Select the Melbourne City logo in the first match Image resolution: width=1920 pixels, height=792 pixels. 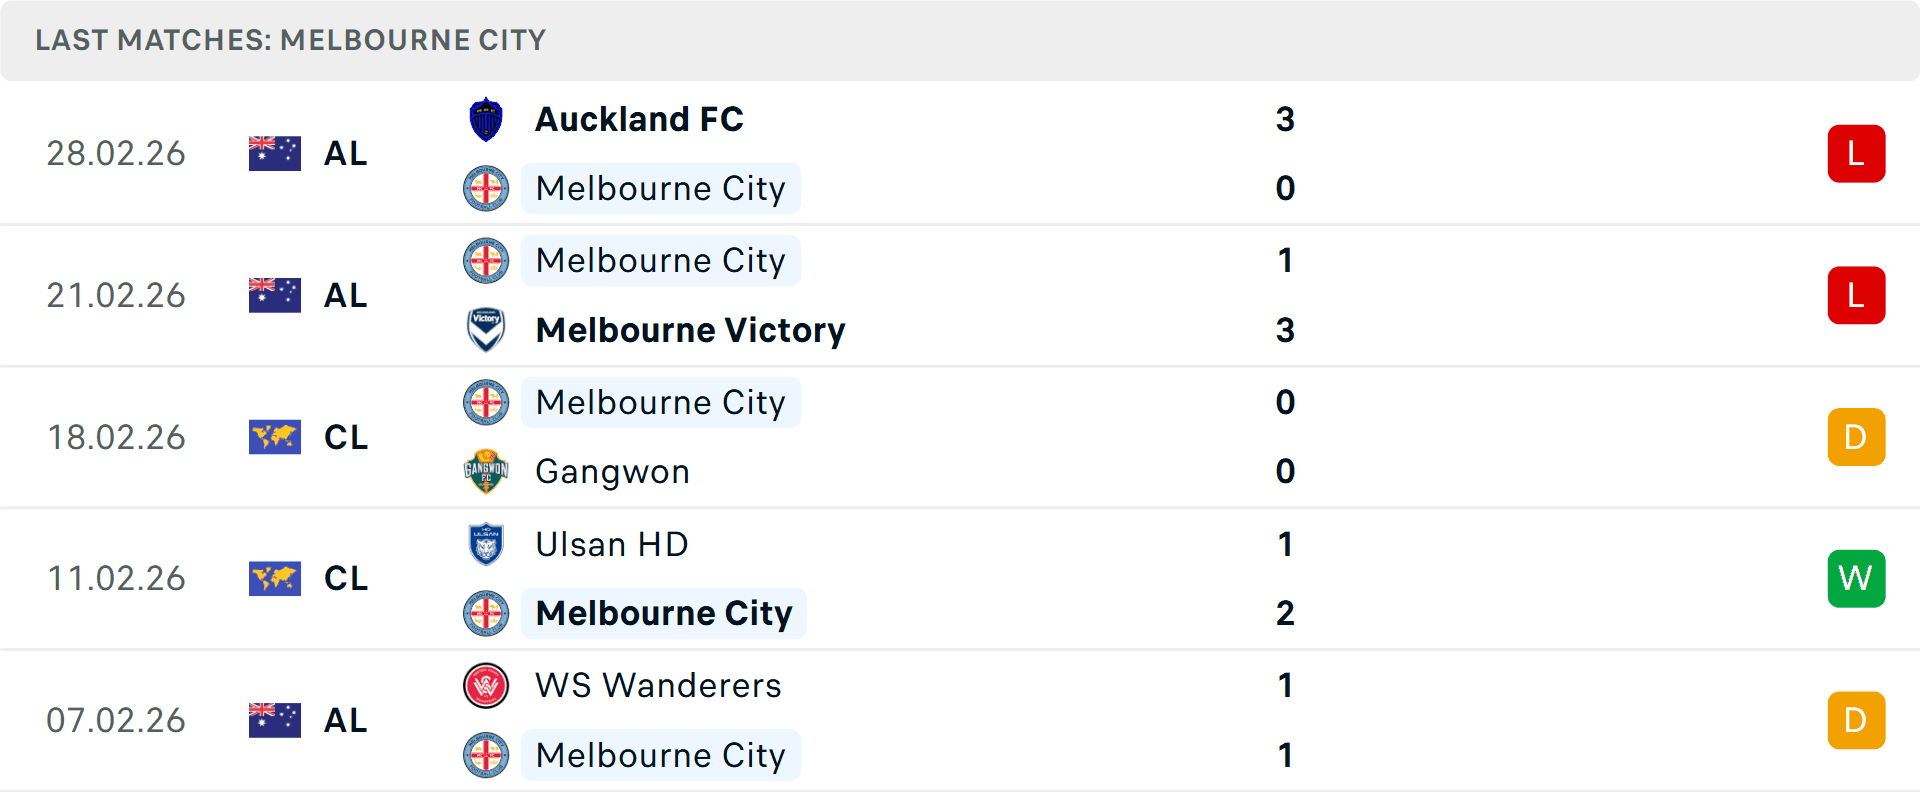point(487,188)
